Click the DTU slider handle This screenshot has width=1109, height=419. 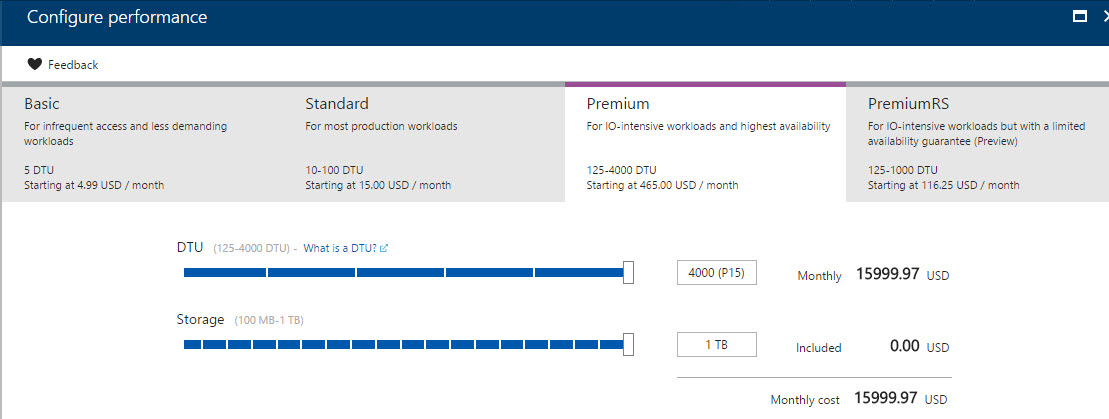628,272
